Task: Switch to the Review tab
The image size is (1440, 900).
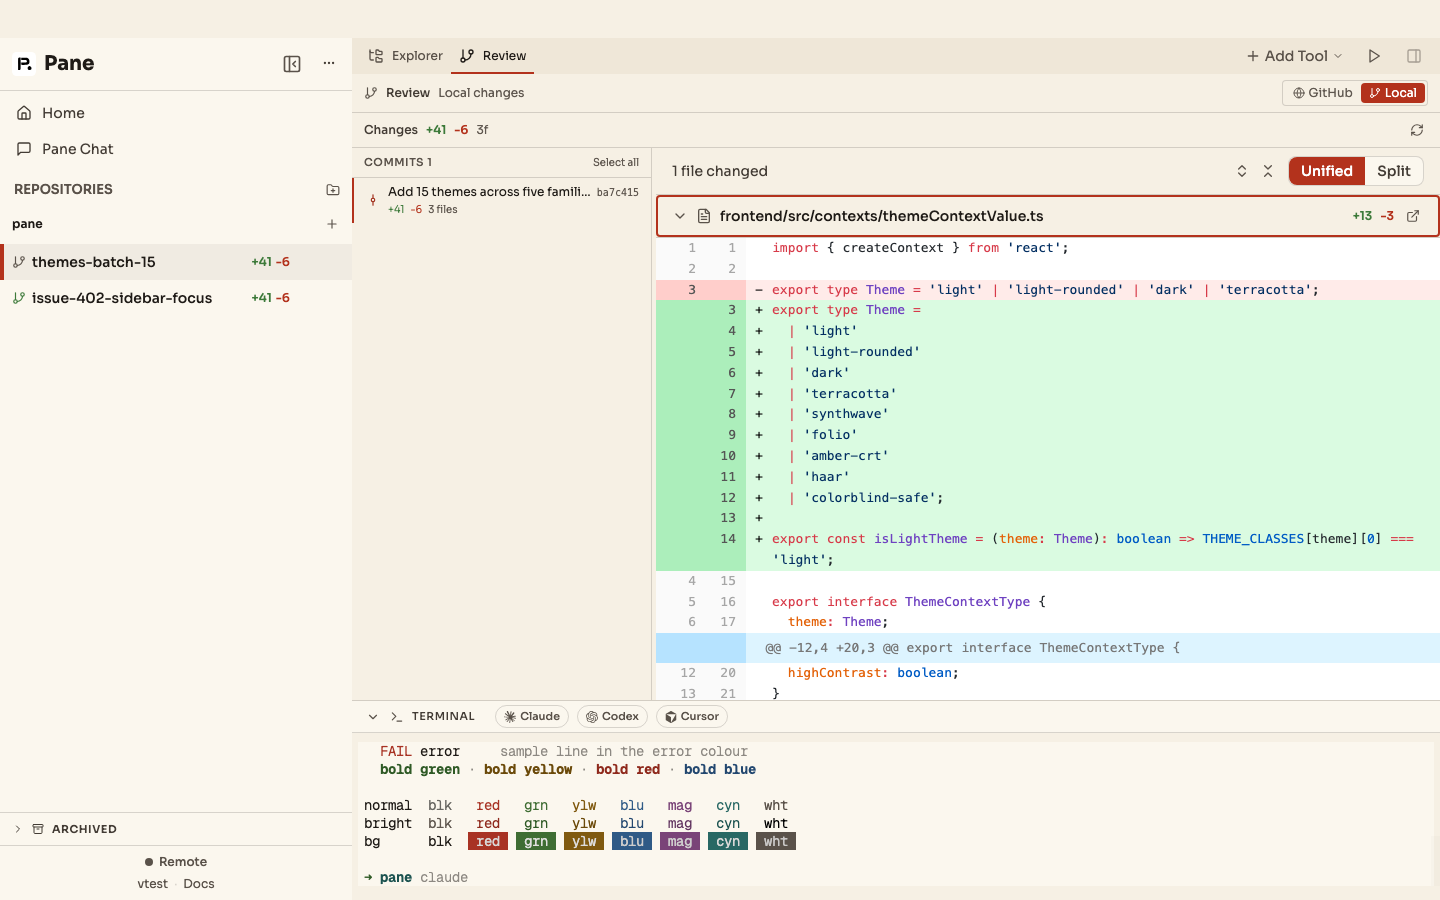Action: pyautogui.click(x=493, y=56)
